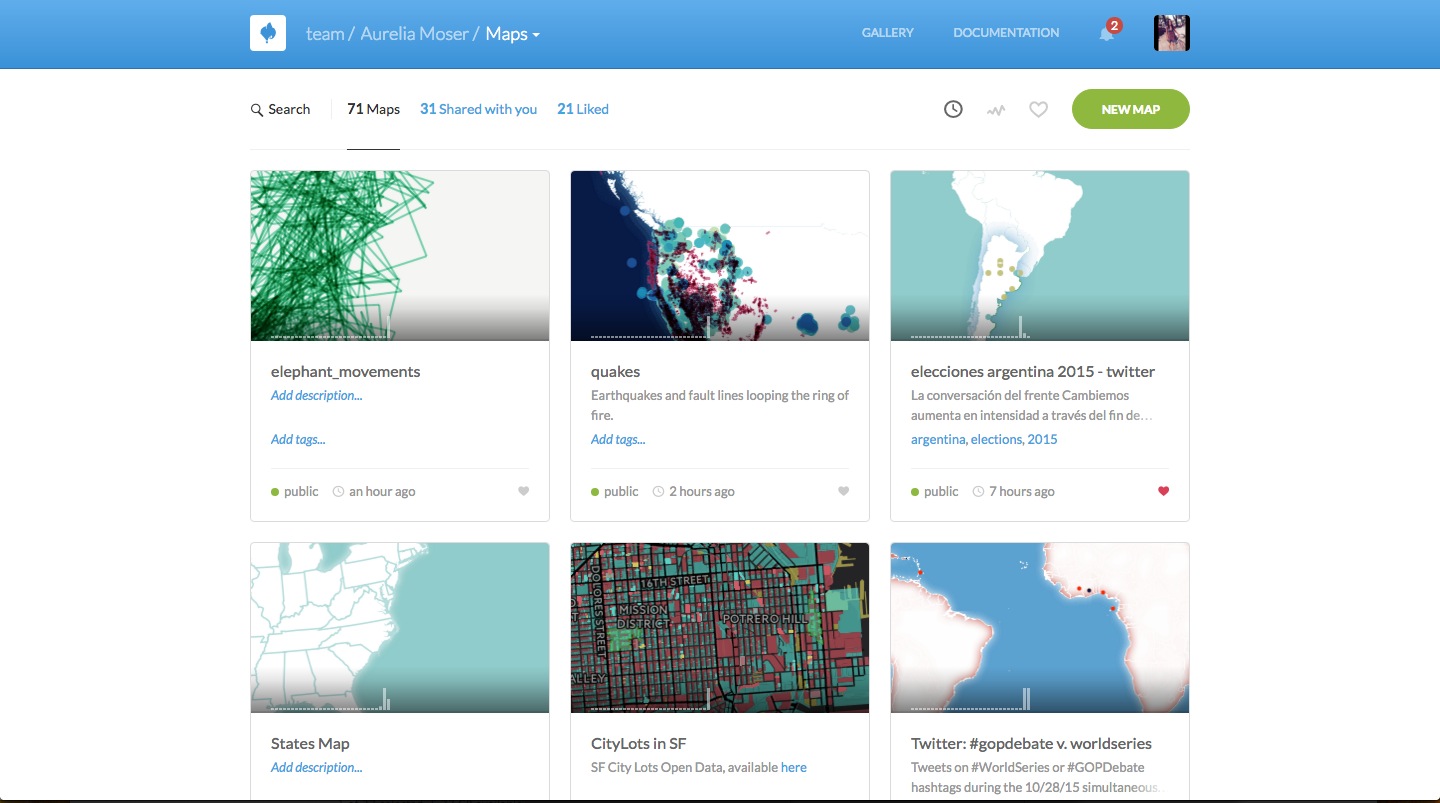Click Add tags under quakes map

click(618, 440)
